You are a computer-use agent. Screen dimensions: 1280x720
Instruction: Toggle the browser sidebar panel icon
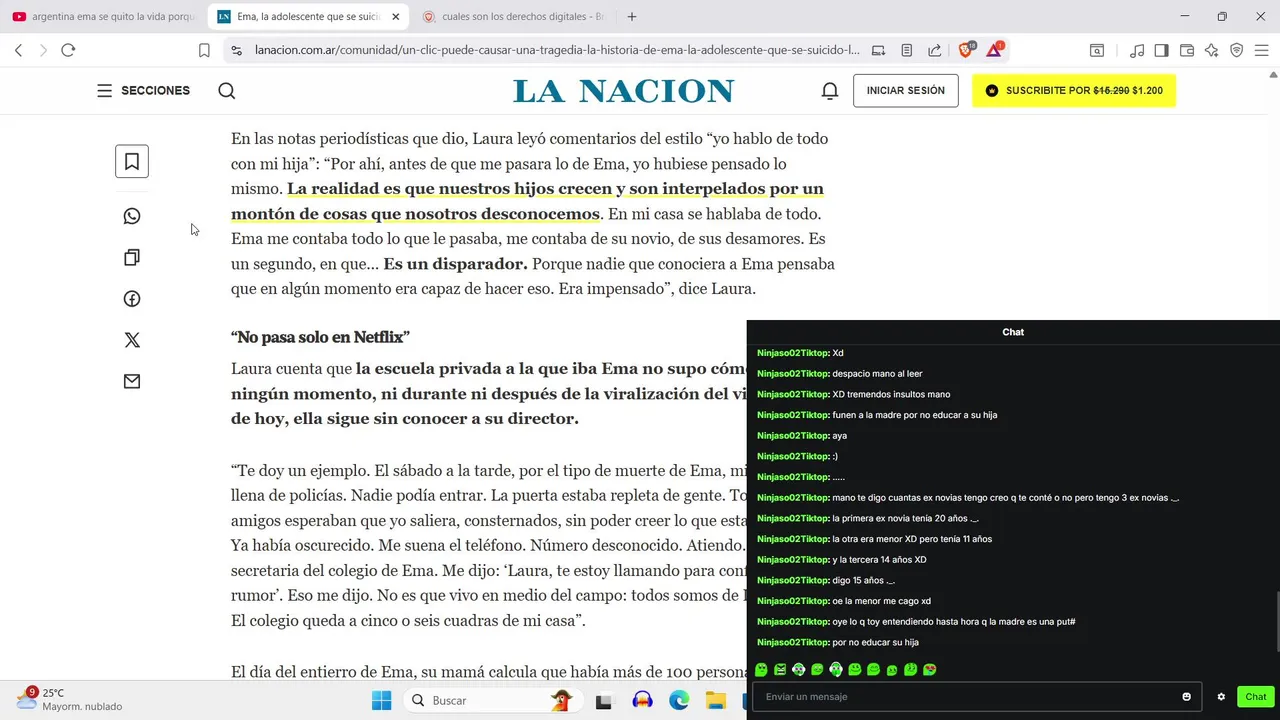tap(1161, 50)
